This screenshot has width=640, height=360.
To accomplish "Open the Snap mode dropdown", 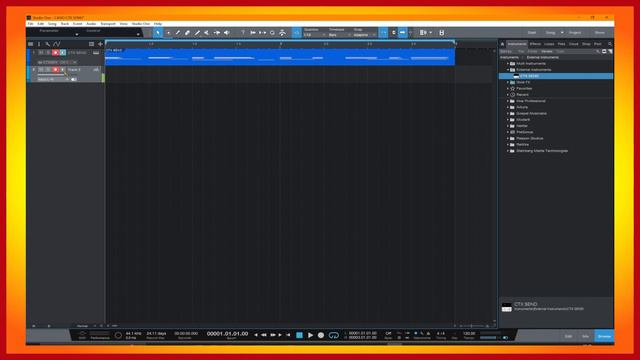I will click(364, 35).
